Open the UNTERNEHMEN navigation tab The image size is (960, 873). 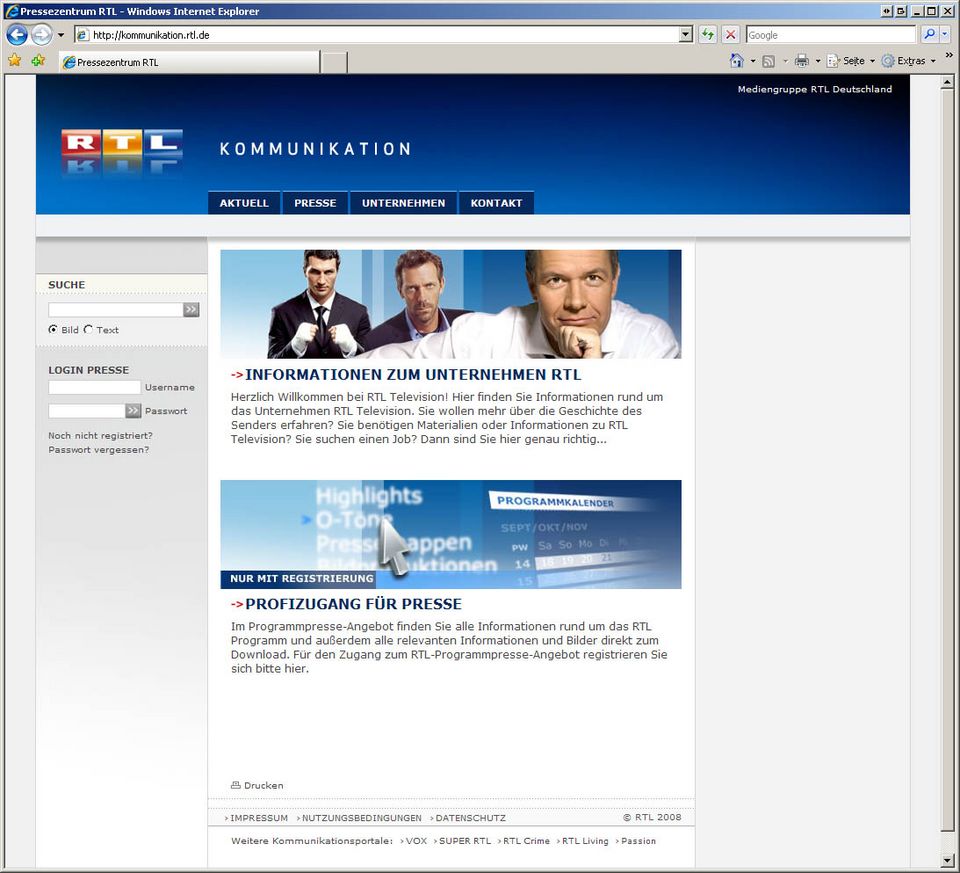pyautogui.click(x=403, y=202)
